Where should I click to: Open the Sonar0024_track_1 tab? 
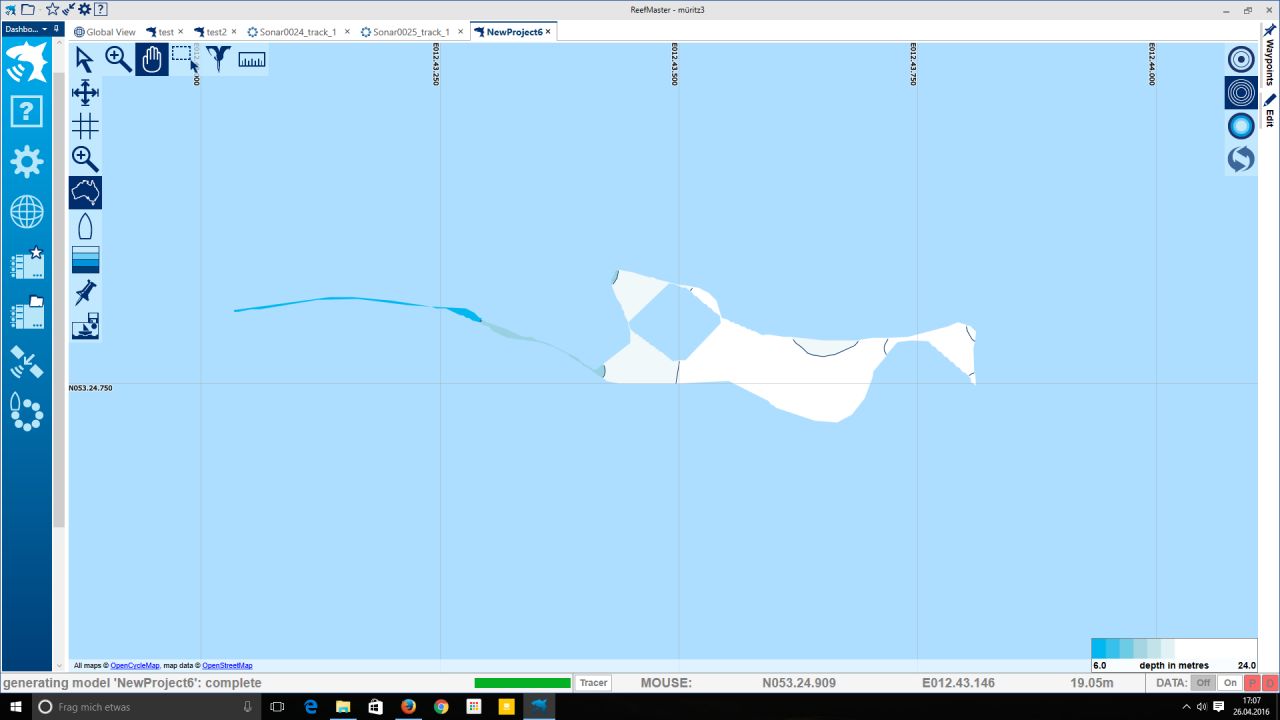coord(297,32)
